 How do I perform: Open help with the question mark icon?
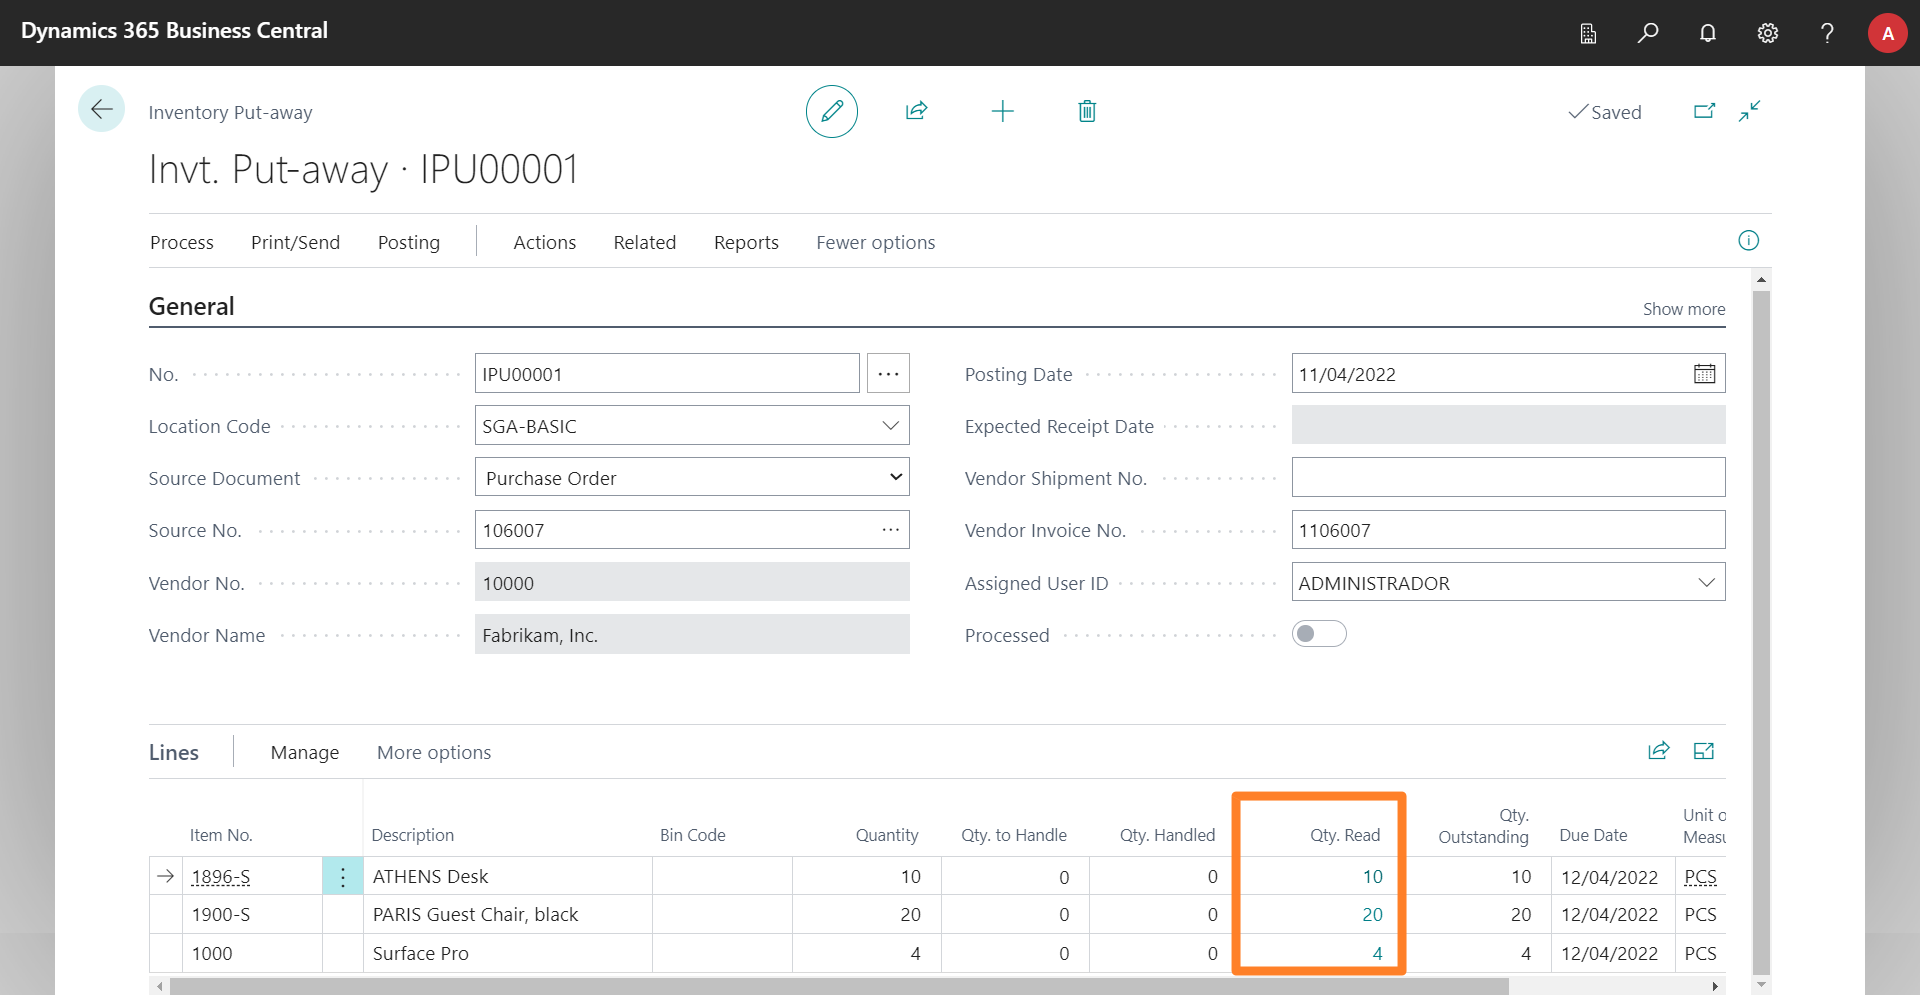coord(1827,33)
